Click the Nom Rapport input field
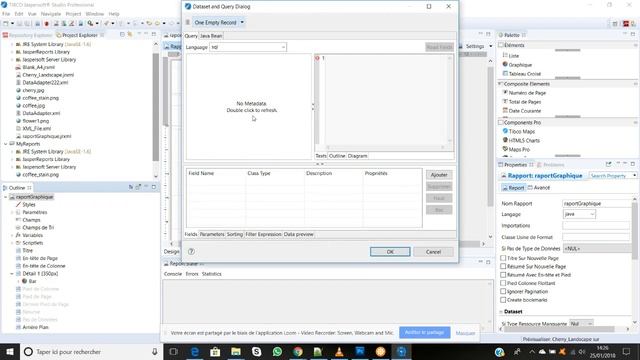The width and height of the screenshot is (640, 360). click(x=597, y=203)
